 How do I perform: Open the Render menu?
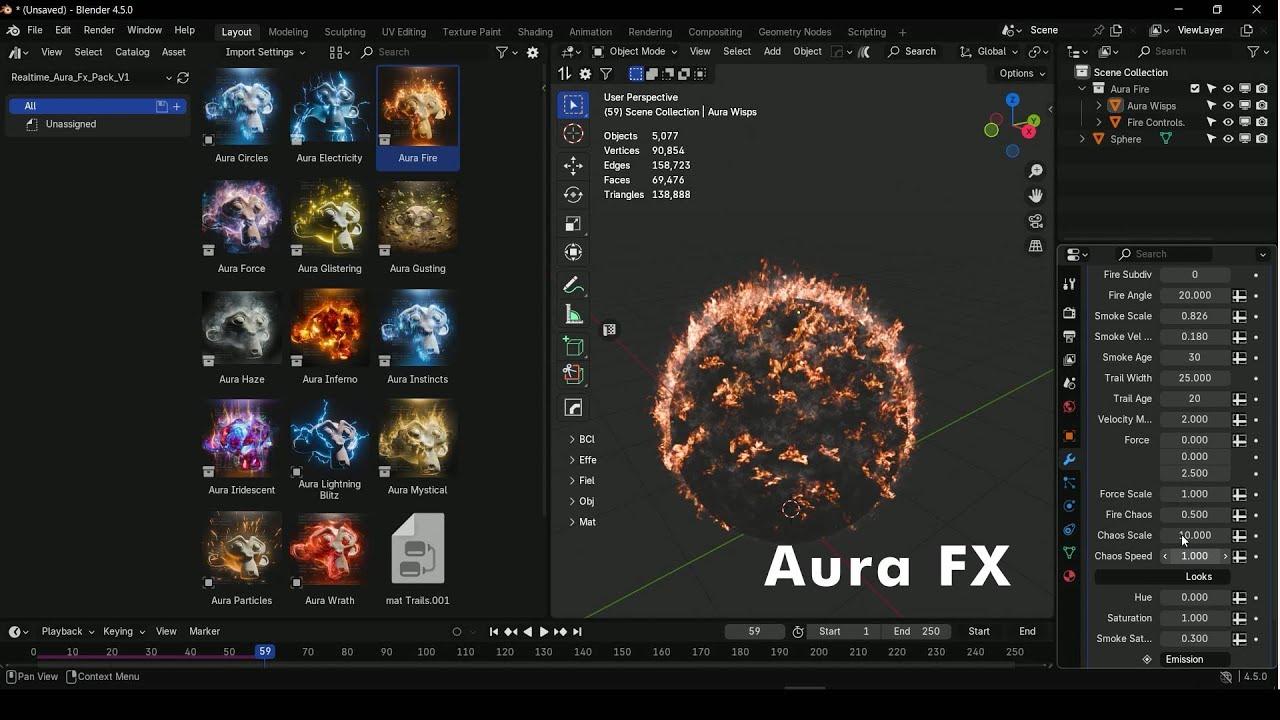coord(99,30)
